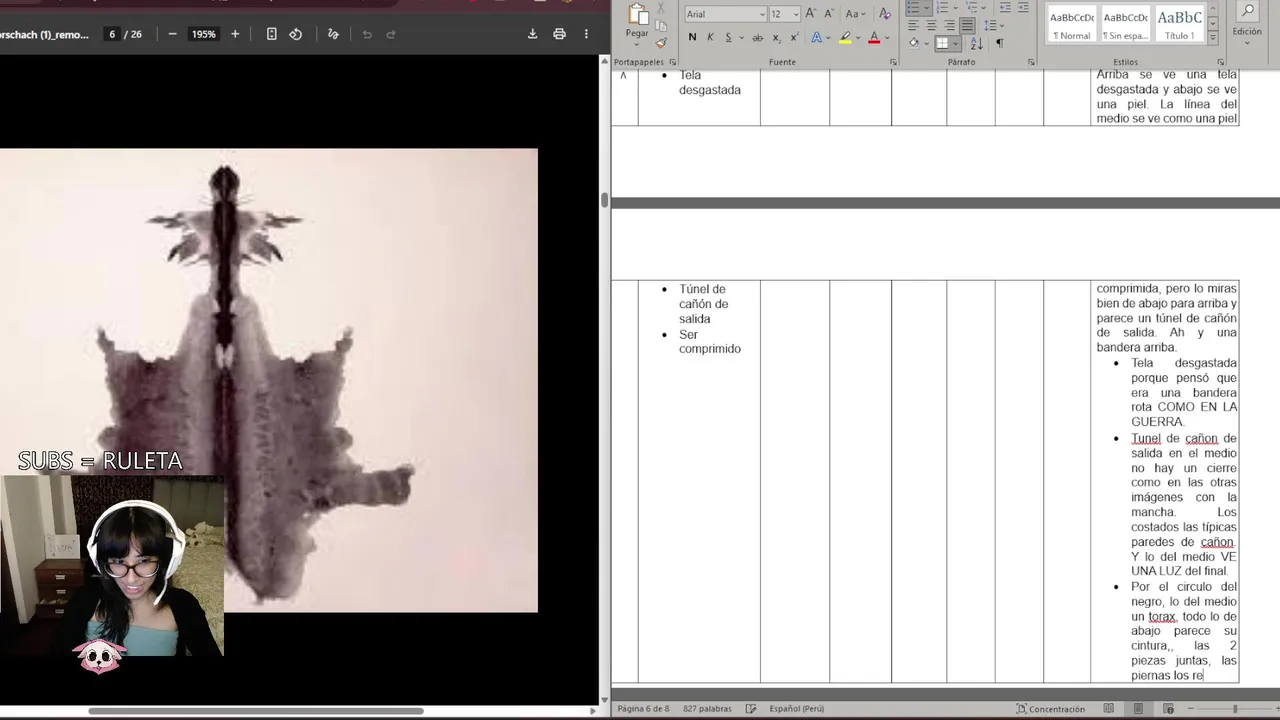
Task: Fit PDF page to width
Action: 271,34
